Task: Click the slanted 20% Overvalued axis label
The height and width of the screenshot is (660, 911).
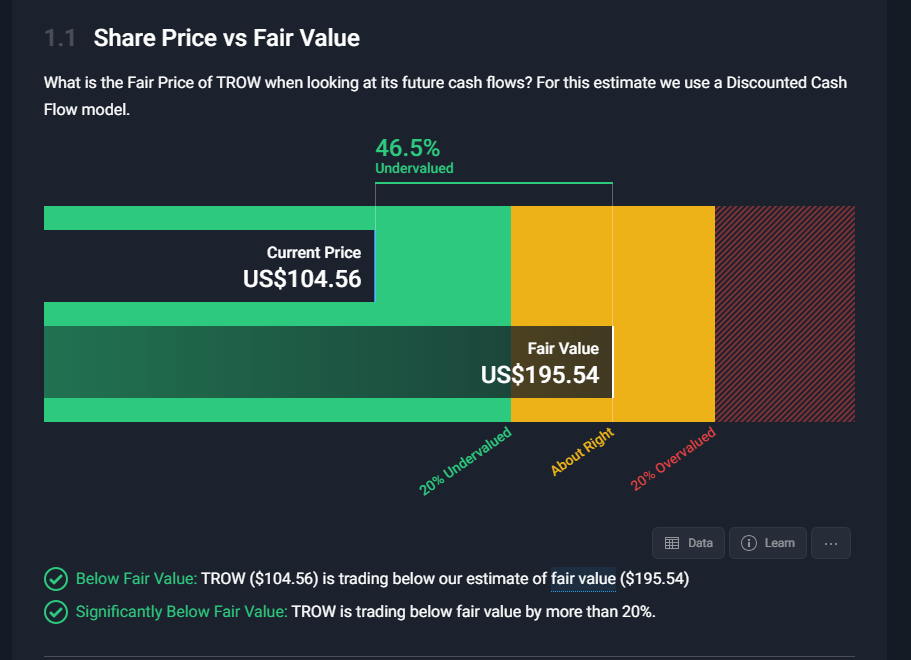Action: pos(673,460)
